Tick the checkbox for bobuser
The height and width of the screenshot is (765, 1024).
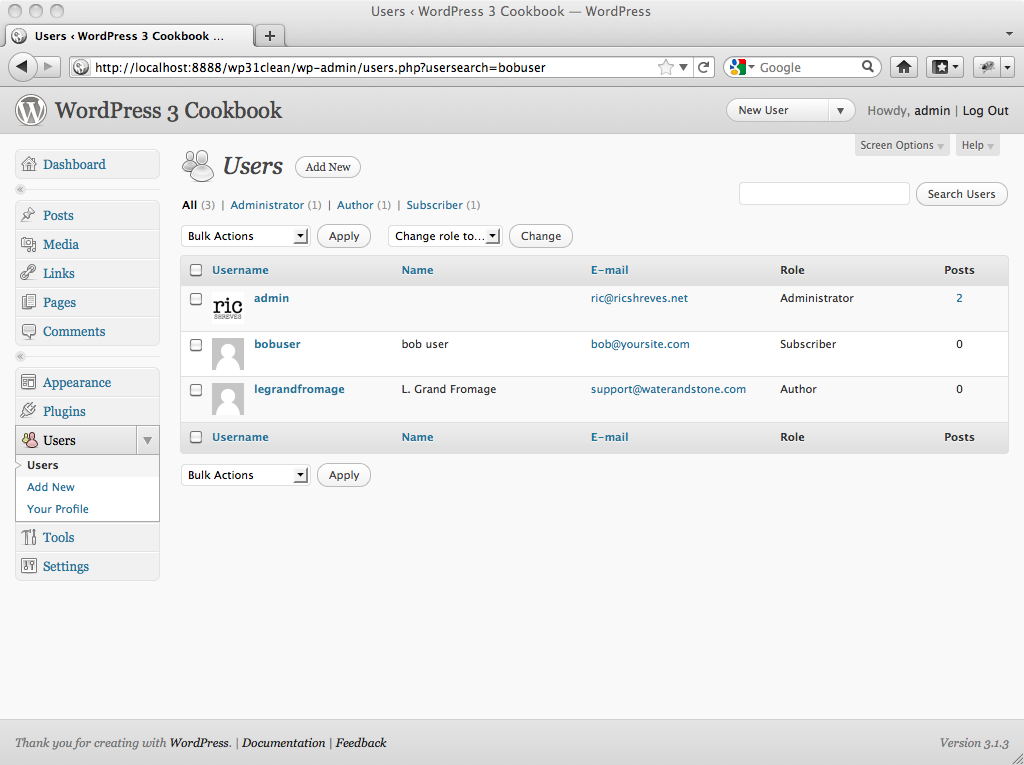click(x=196, y=344)
